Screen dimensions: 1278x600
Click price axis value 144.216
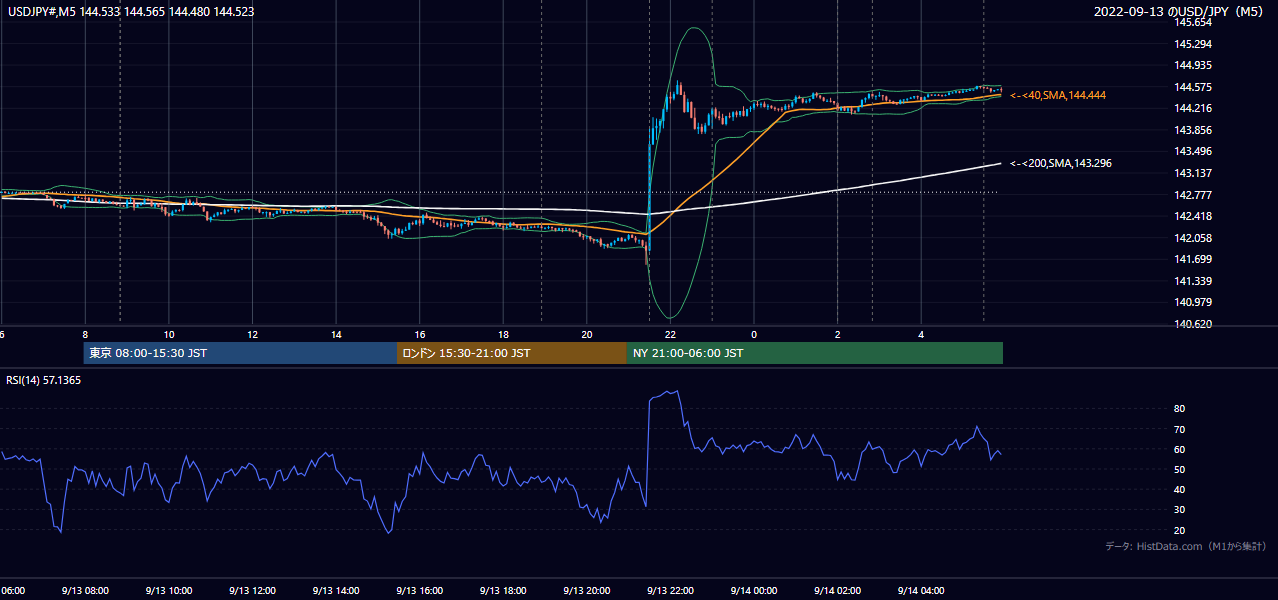[1194, 108]
